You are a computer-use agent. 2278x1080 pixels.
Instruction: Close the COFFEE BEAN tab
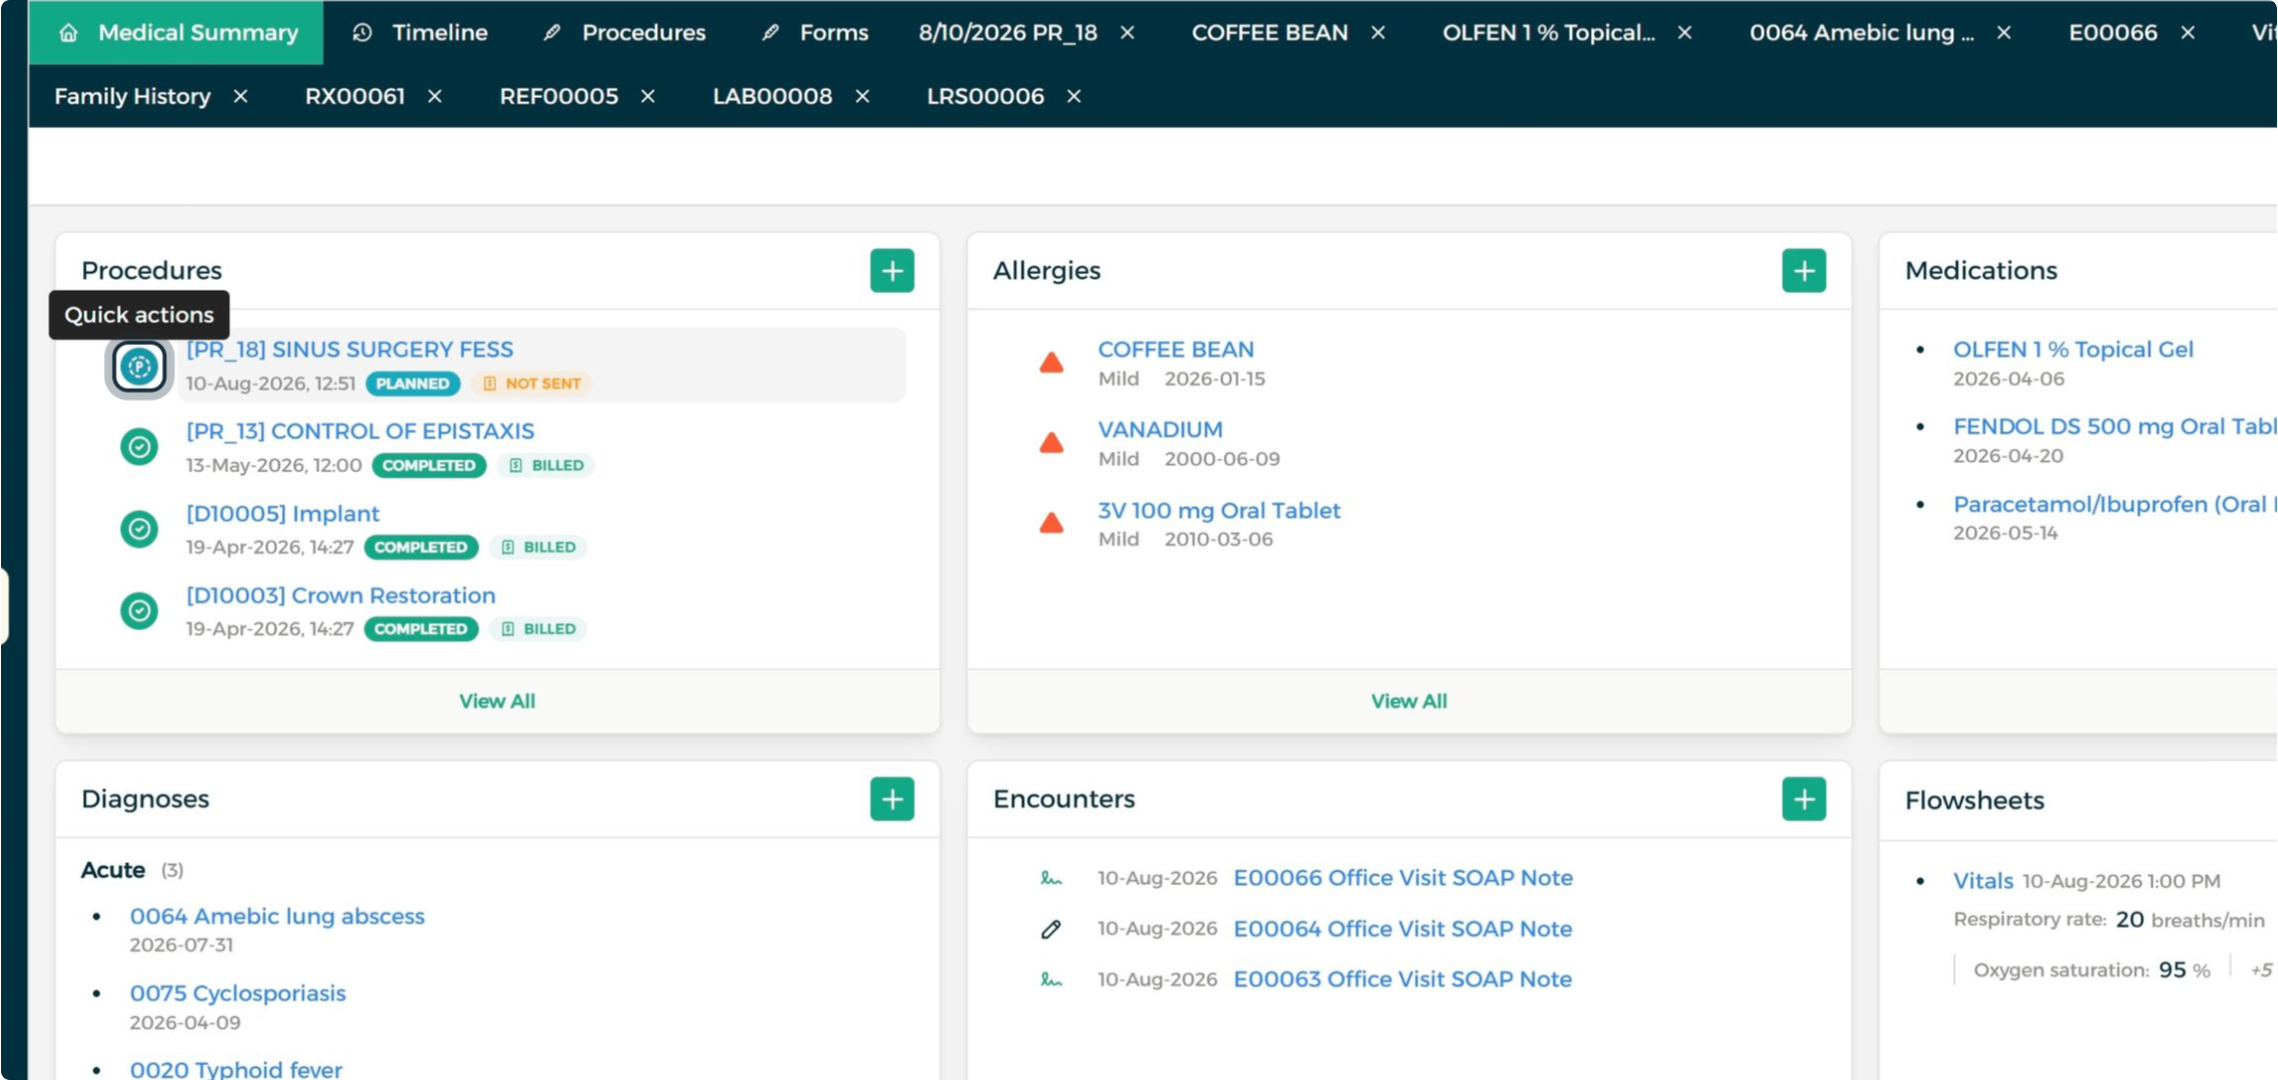[1378, 33]
